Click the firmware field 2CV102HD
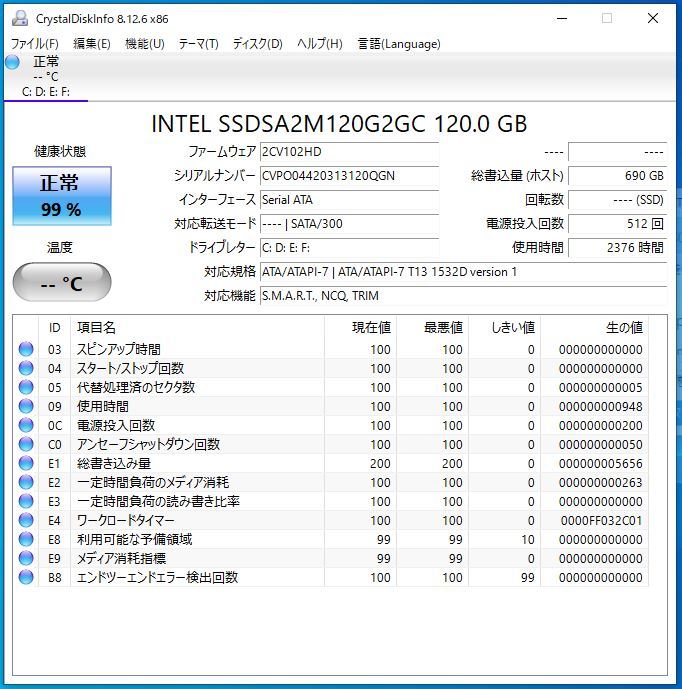 349,152
